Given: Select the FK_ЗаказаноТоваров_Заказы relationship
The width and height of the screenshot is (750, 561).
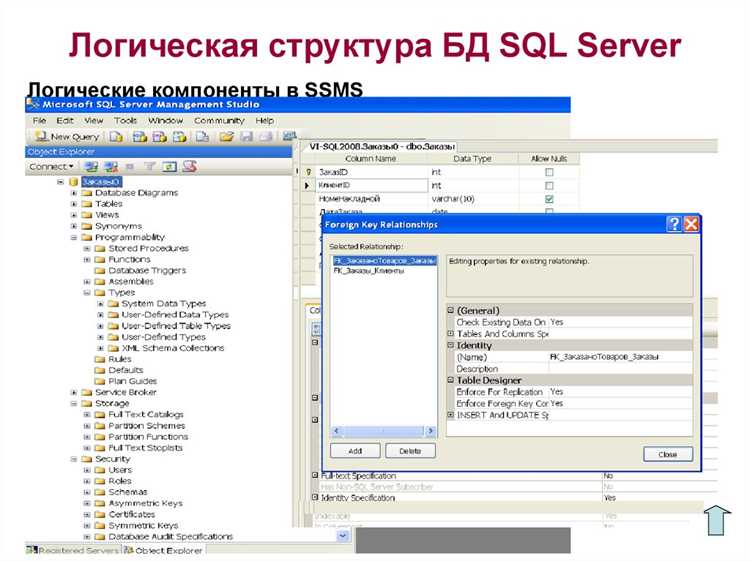Looking at the screenshot, I should tap(385, 261).
